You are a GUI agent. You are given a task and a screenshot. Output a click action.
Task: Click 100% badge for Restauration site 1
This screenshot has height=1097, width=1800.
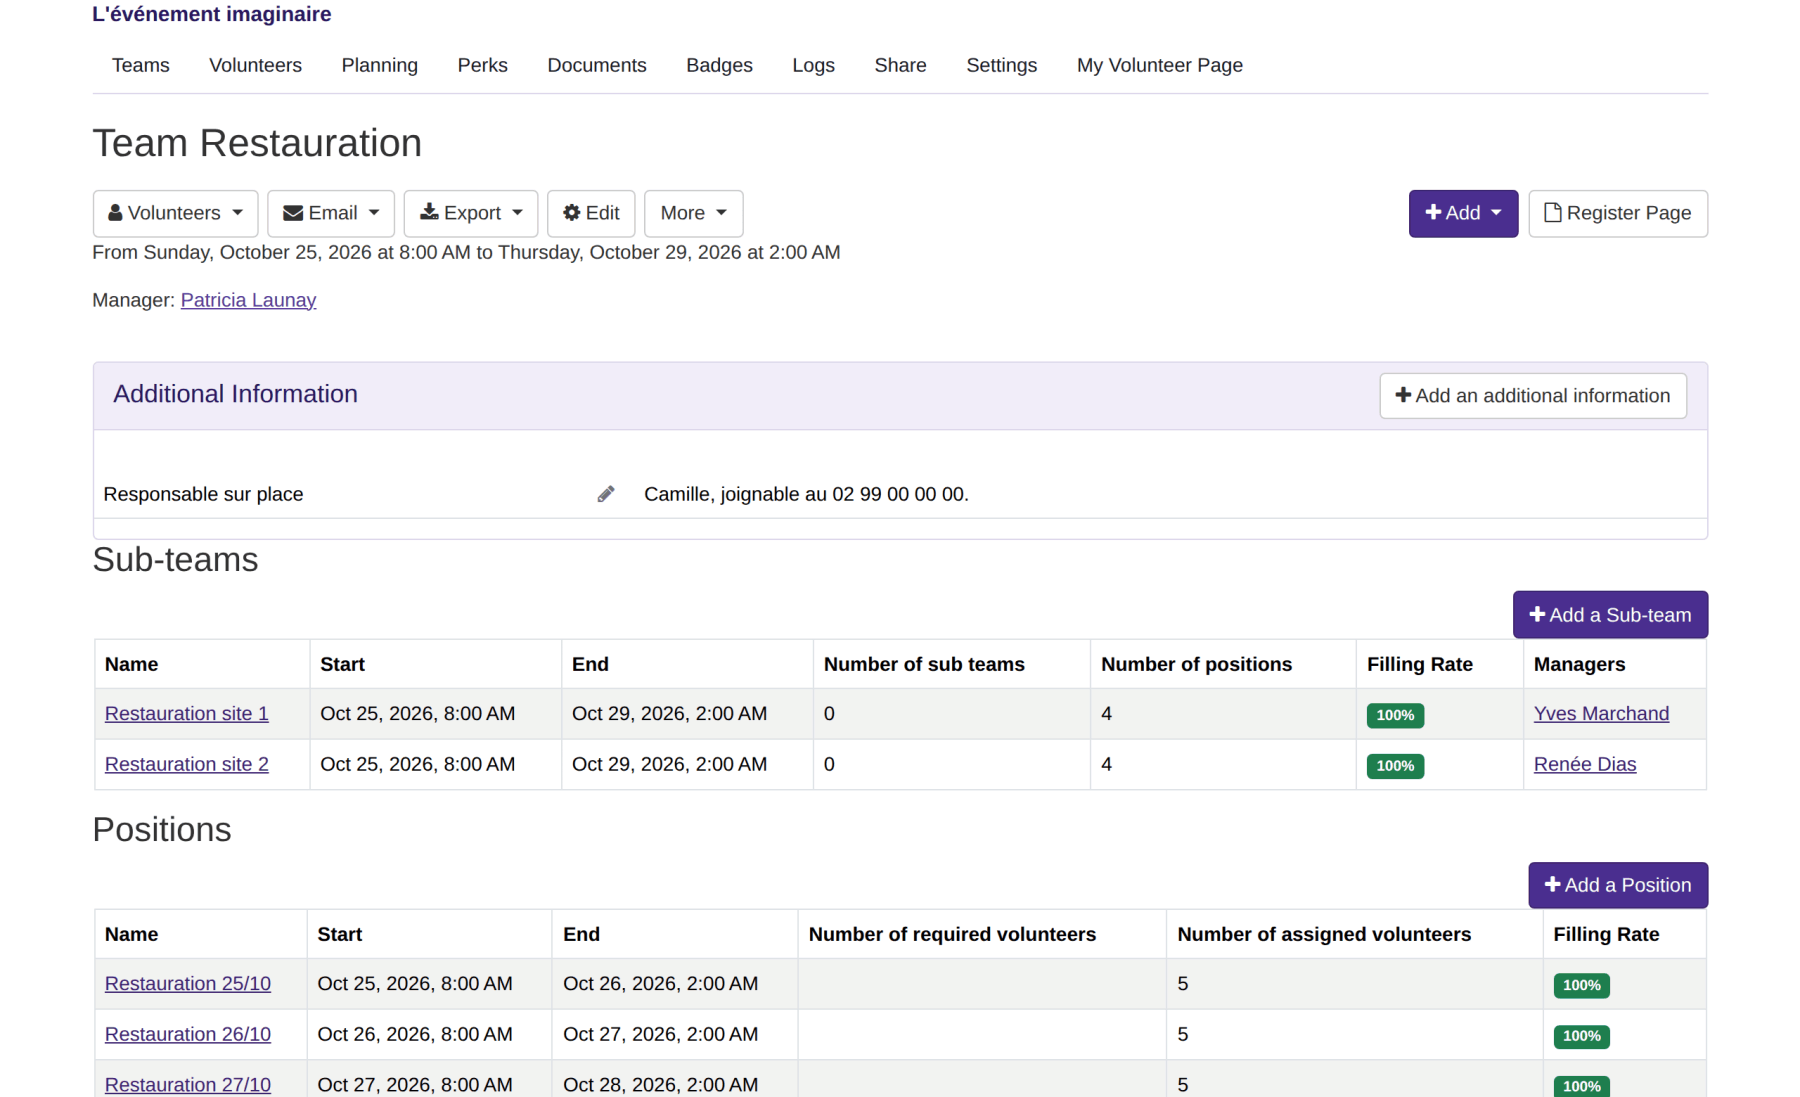(1395, 715)
